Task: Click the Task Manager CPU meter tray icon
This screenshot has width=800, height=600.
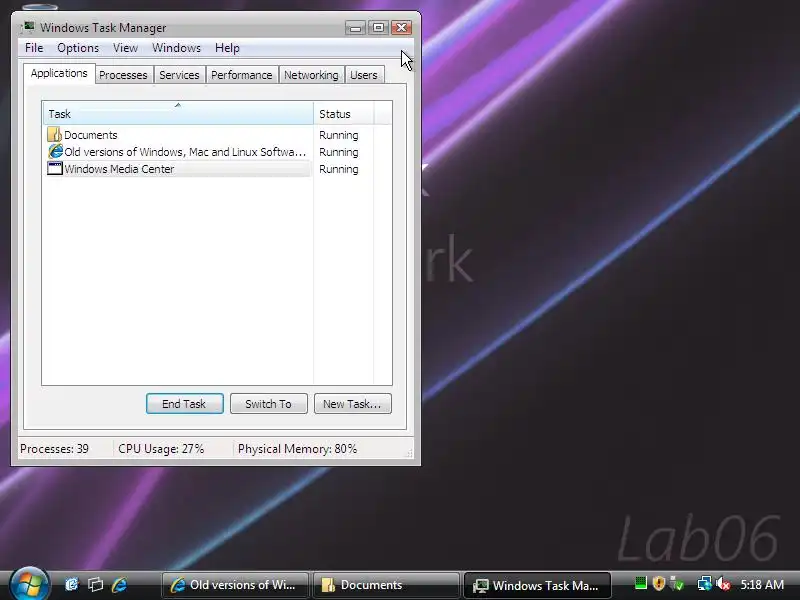Action: [641, 583]
